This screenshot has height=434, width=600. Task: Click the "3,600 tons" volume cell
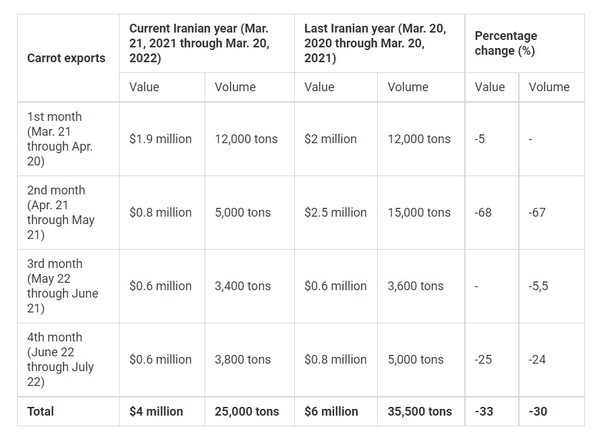click(415, 286)
